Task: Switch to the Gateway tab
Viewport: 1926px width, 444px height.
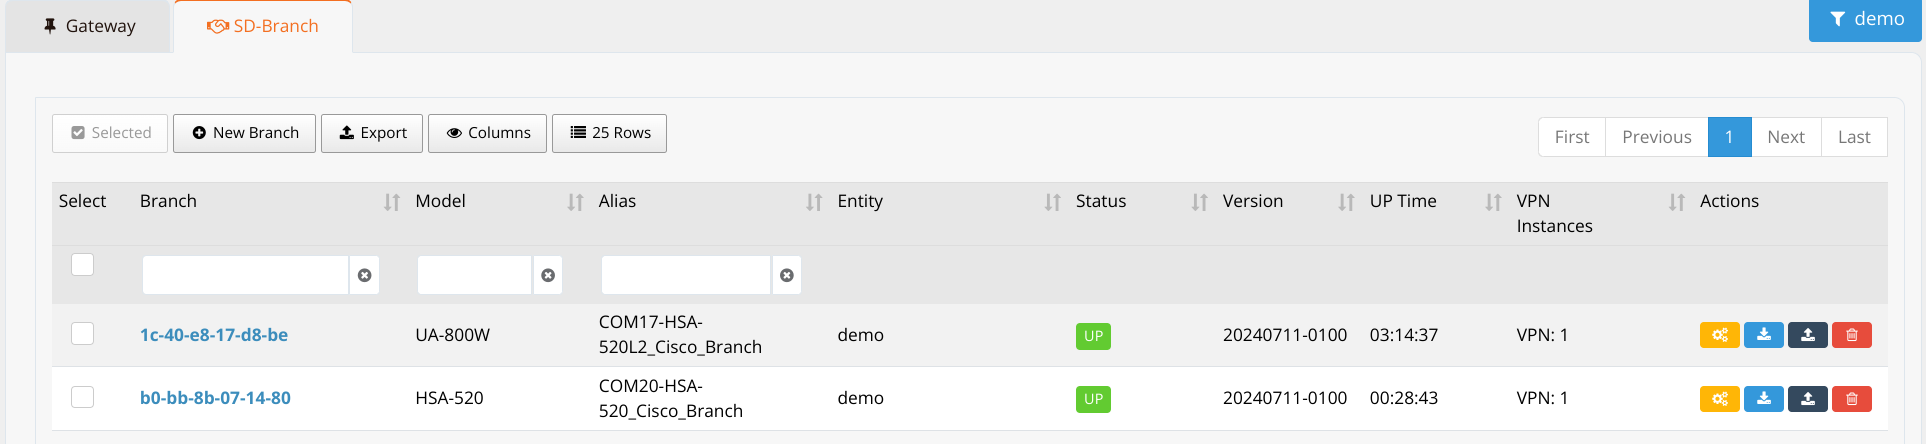Action: [x=88, y=26]
